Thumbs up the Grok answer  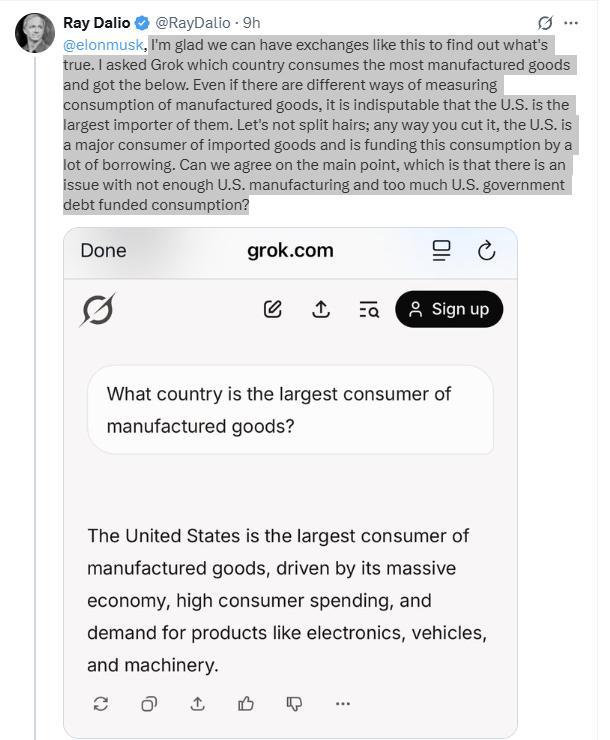coord(246,704)
